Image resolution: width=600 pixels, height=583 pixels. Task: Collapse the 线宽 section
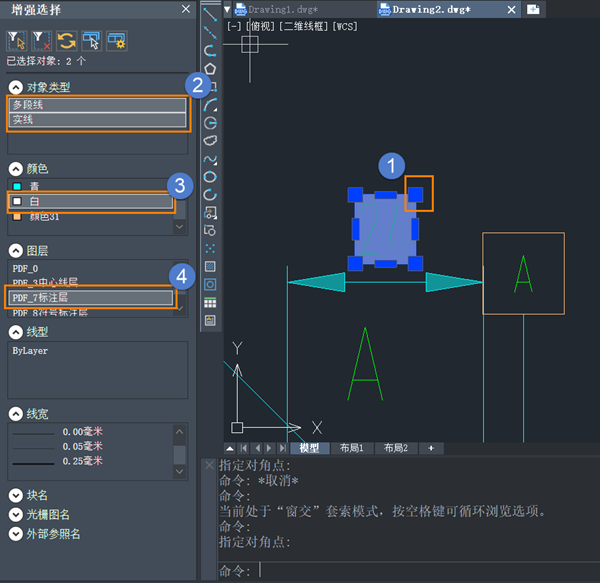click(x=15, y=414)
